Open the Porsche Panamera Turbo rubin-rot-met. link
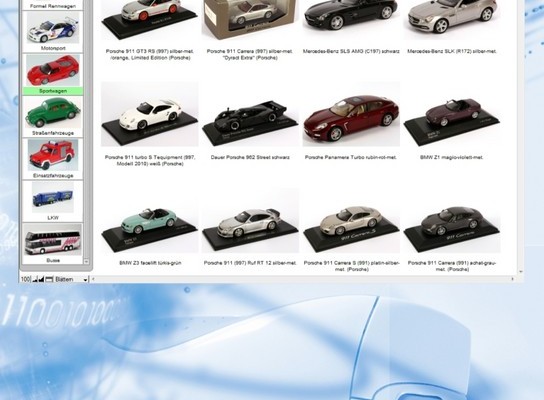544x400 pixels. [x=350, y=157]
